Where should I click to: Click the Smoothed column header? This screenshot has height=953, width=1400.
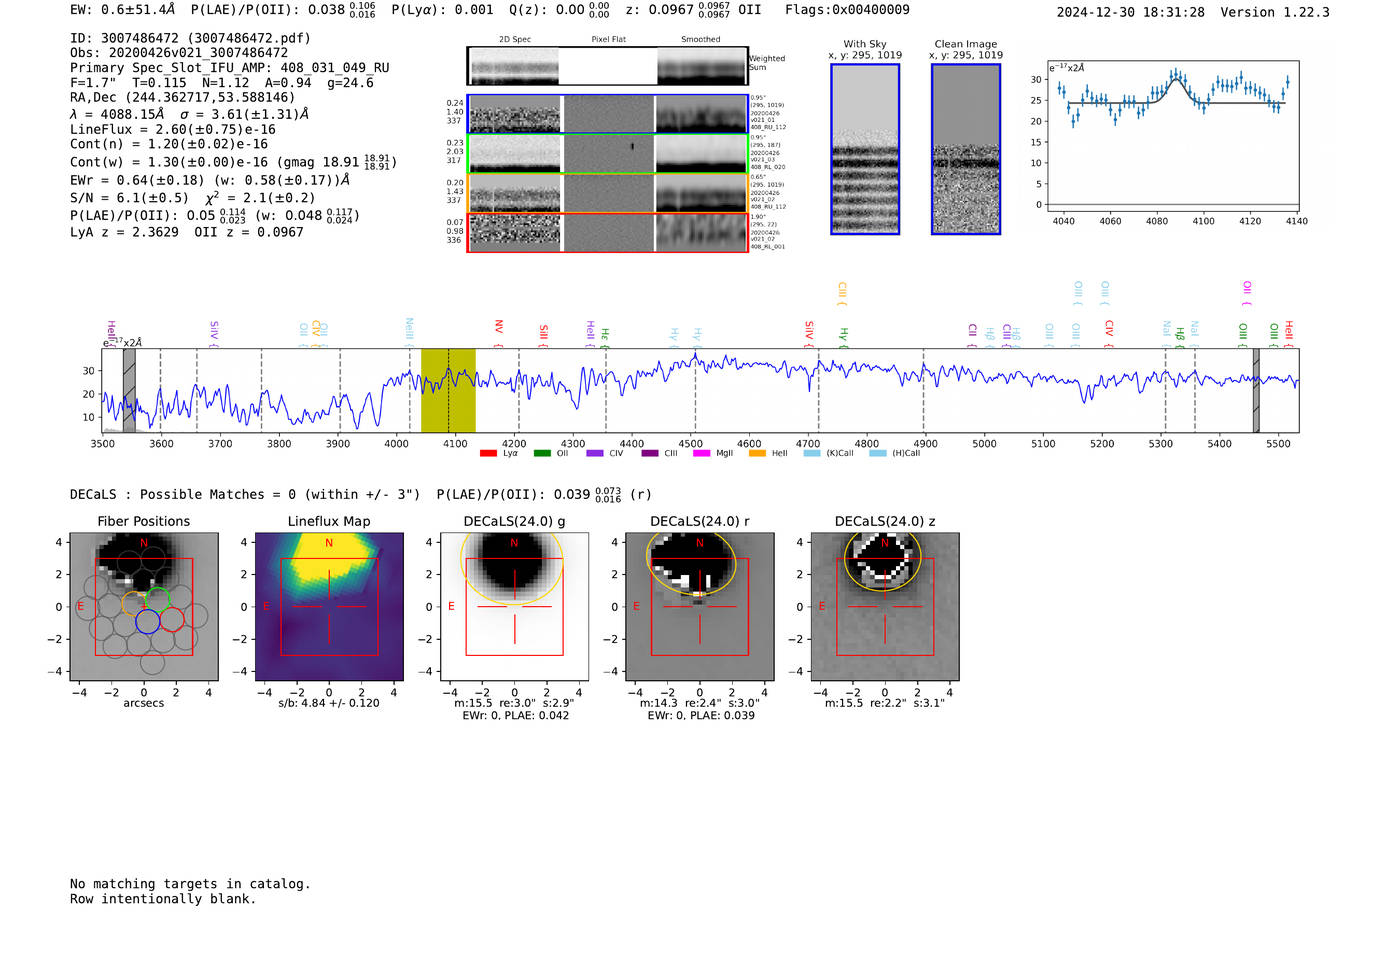click(x=701, y=39)
